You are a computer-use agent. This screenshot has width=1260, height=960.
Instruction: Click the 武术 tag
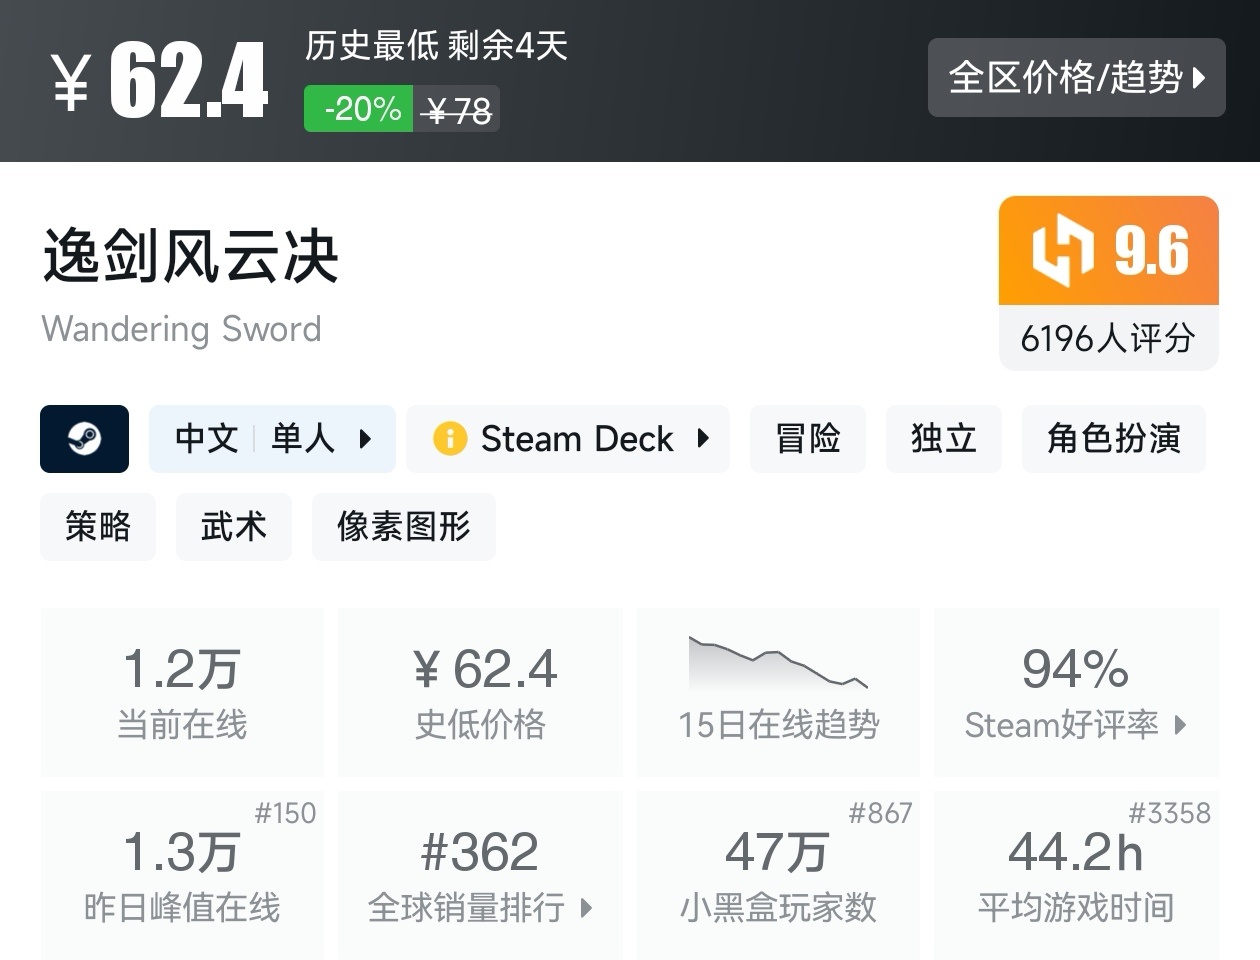(233, 527)
